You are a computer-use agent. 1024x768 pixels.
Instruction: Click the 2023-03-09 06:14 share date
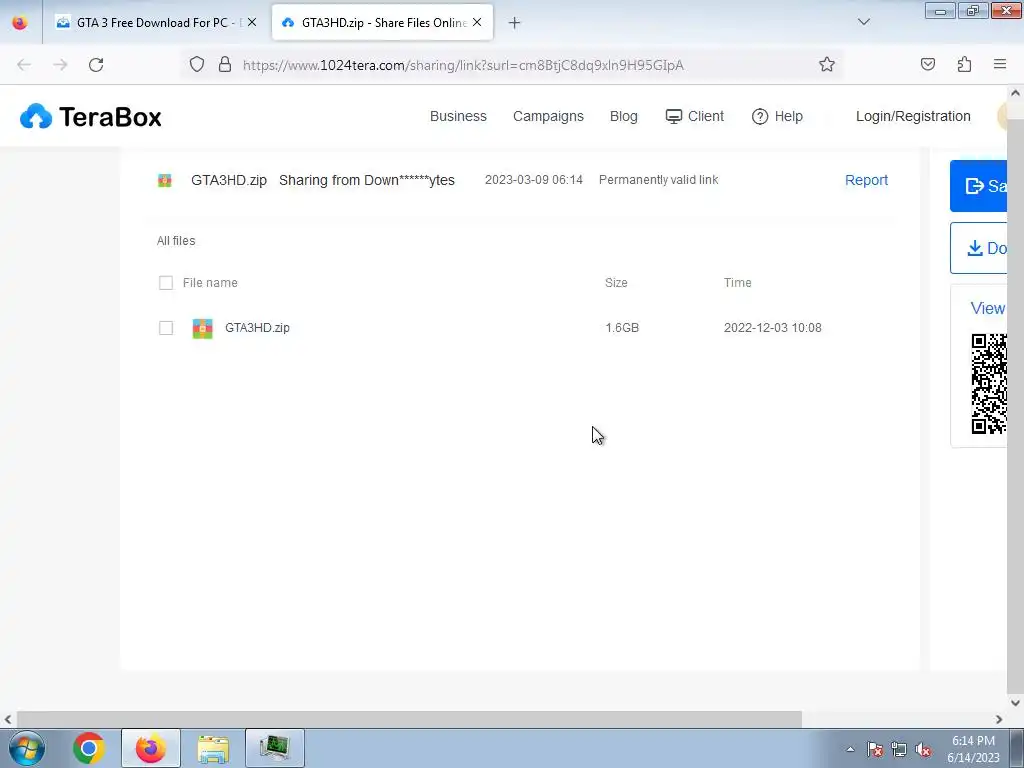point(534,180)
